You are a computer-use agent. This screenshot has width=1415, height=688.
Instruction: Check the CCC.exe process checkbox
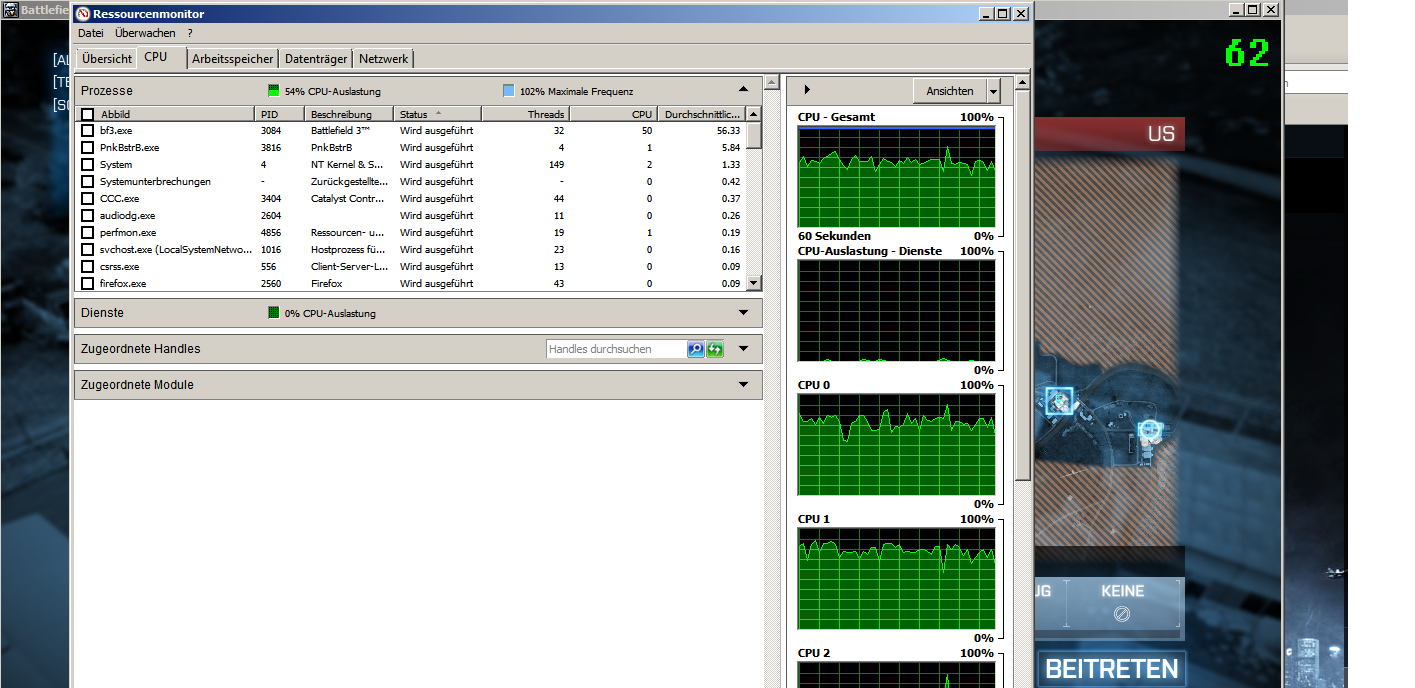pos(88,199)
